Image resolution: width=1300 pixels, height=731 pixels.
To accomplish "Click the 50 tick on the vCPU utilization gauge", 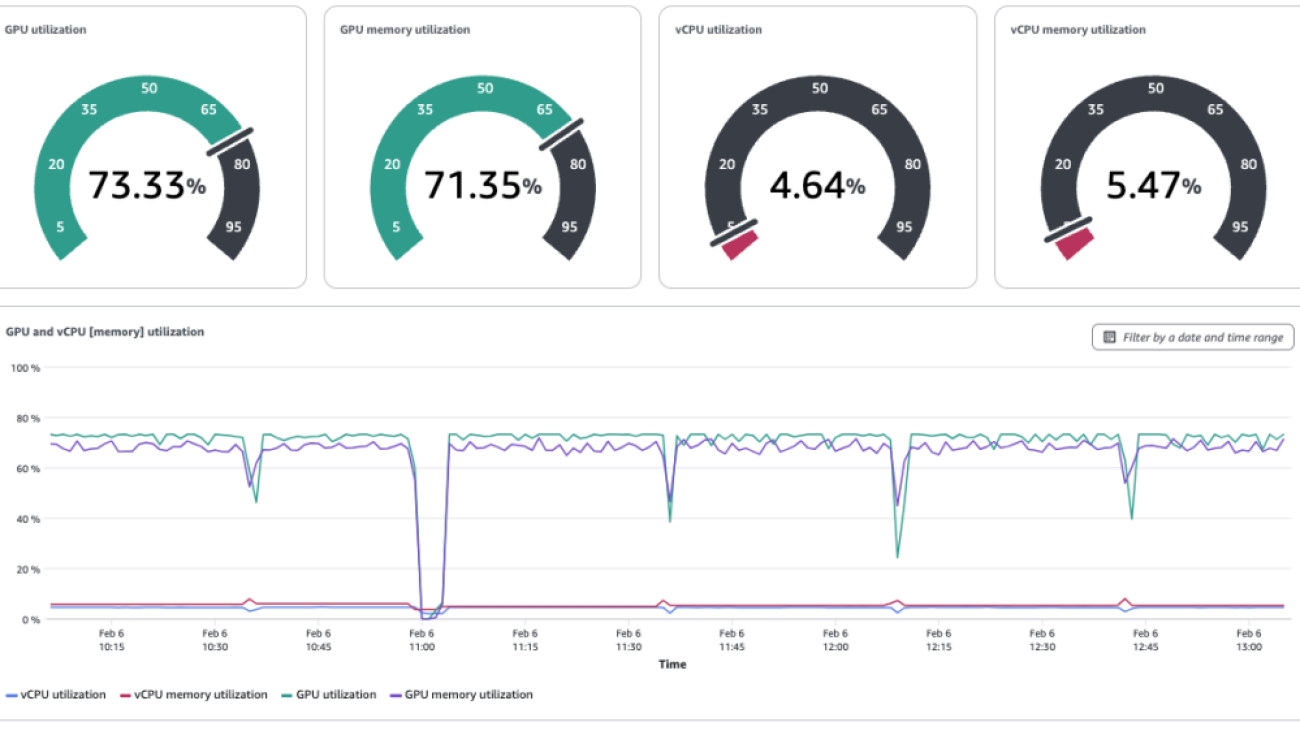I will (x=820, y=89).
